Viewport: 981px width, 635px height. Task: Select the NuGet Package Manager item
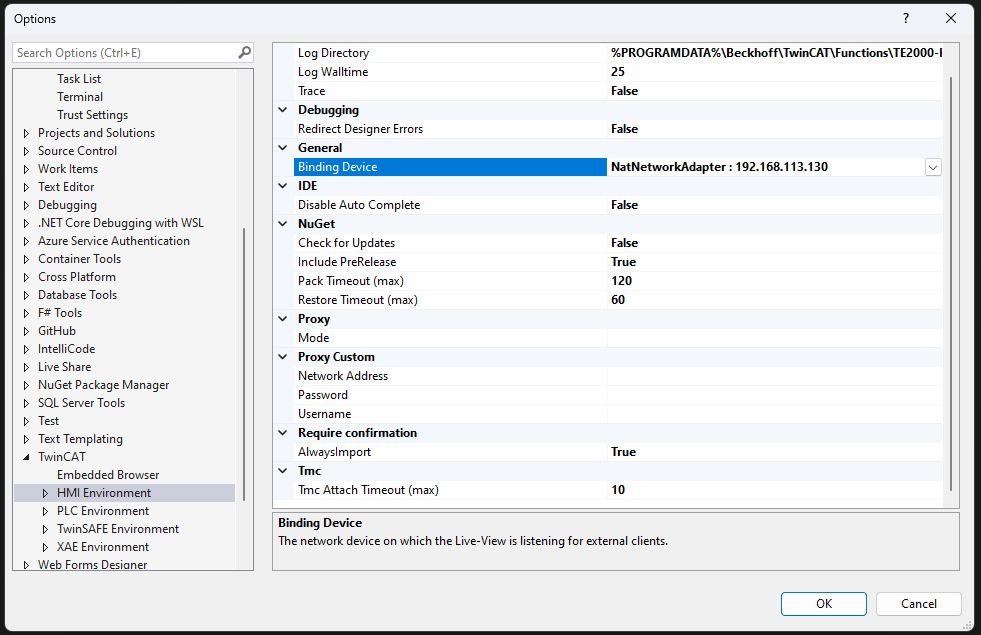[103, 385]
